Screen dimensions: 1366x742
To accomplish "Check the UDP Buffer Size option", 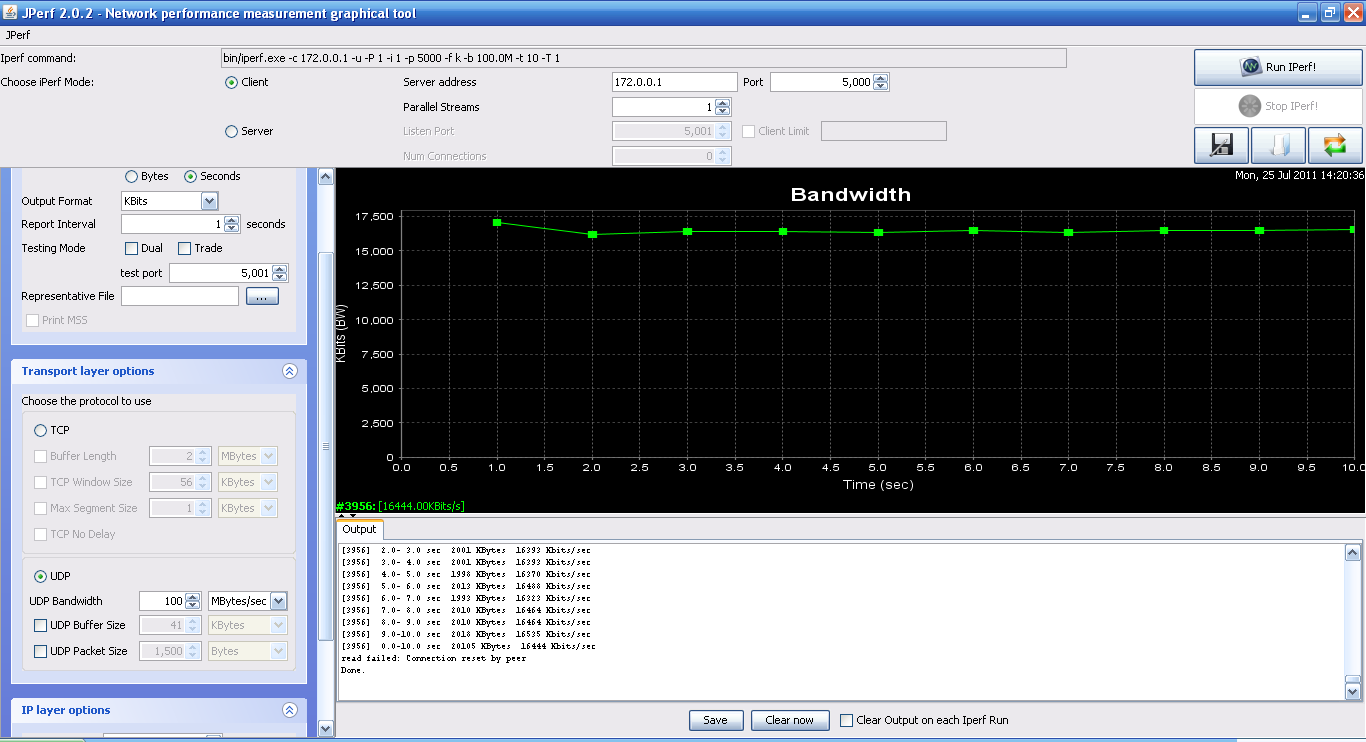I will pyautogui.click(x=41, y=625).
